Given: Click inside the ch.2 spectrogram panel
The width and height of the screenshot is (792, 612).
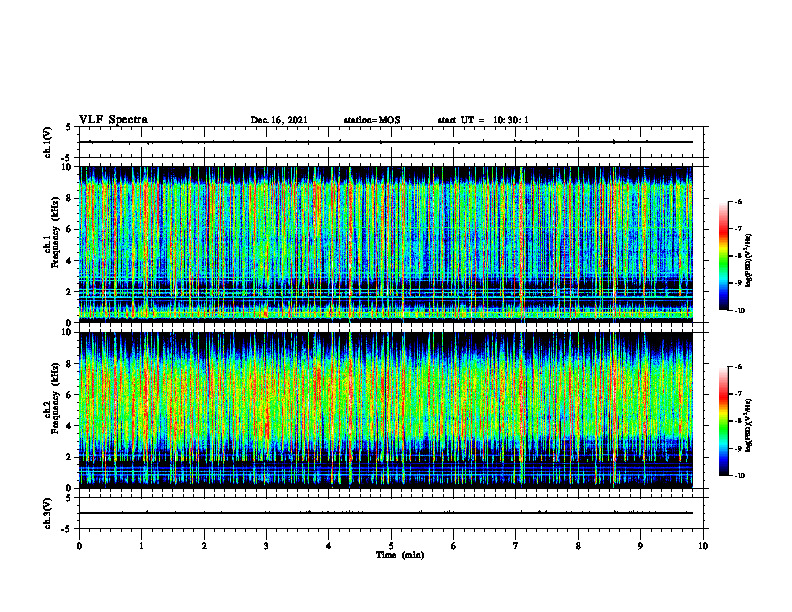Looking at the screenshot, I should (386, 410).
